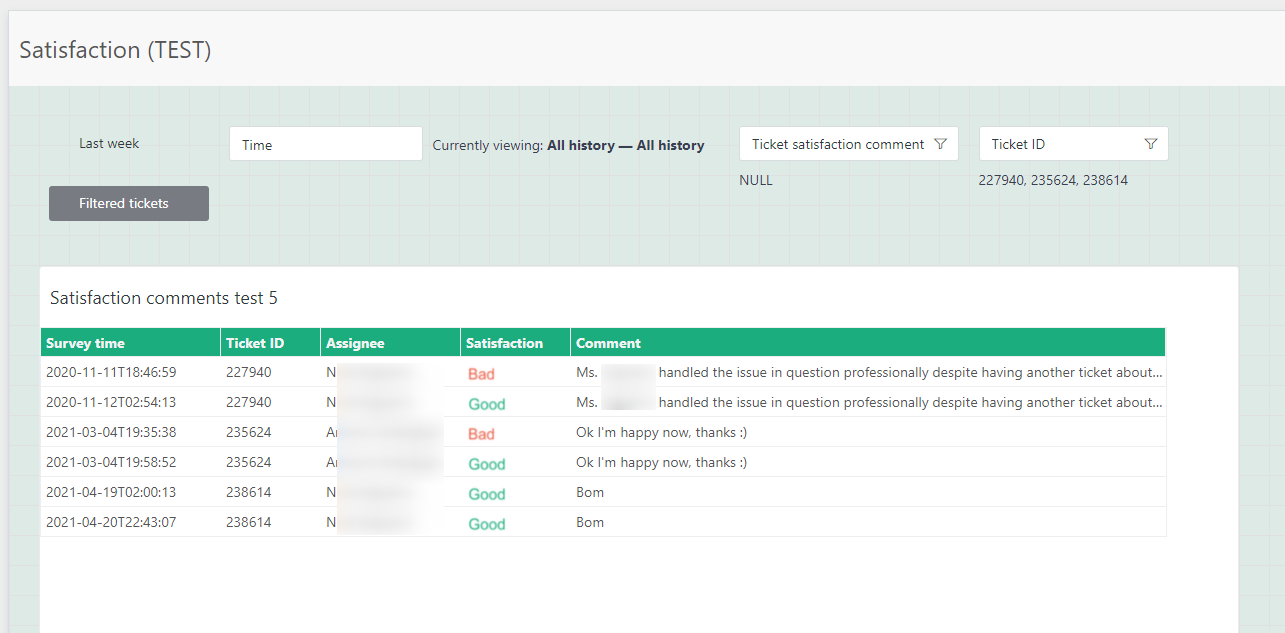Viewport: 1285px width, 633px height.
Task: Open Ticket satisfaction comment filter dropdown
Action: click(x=838, y=144)
